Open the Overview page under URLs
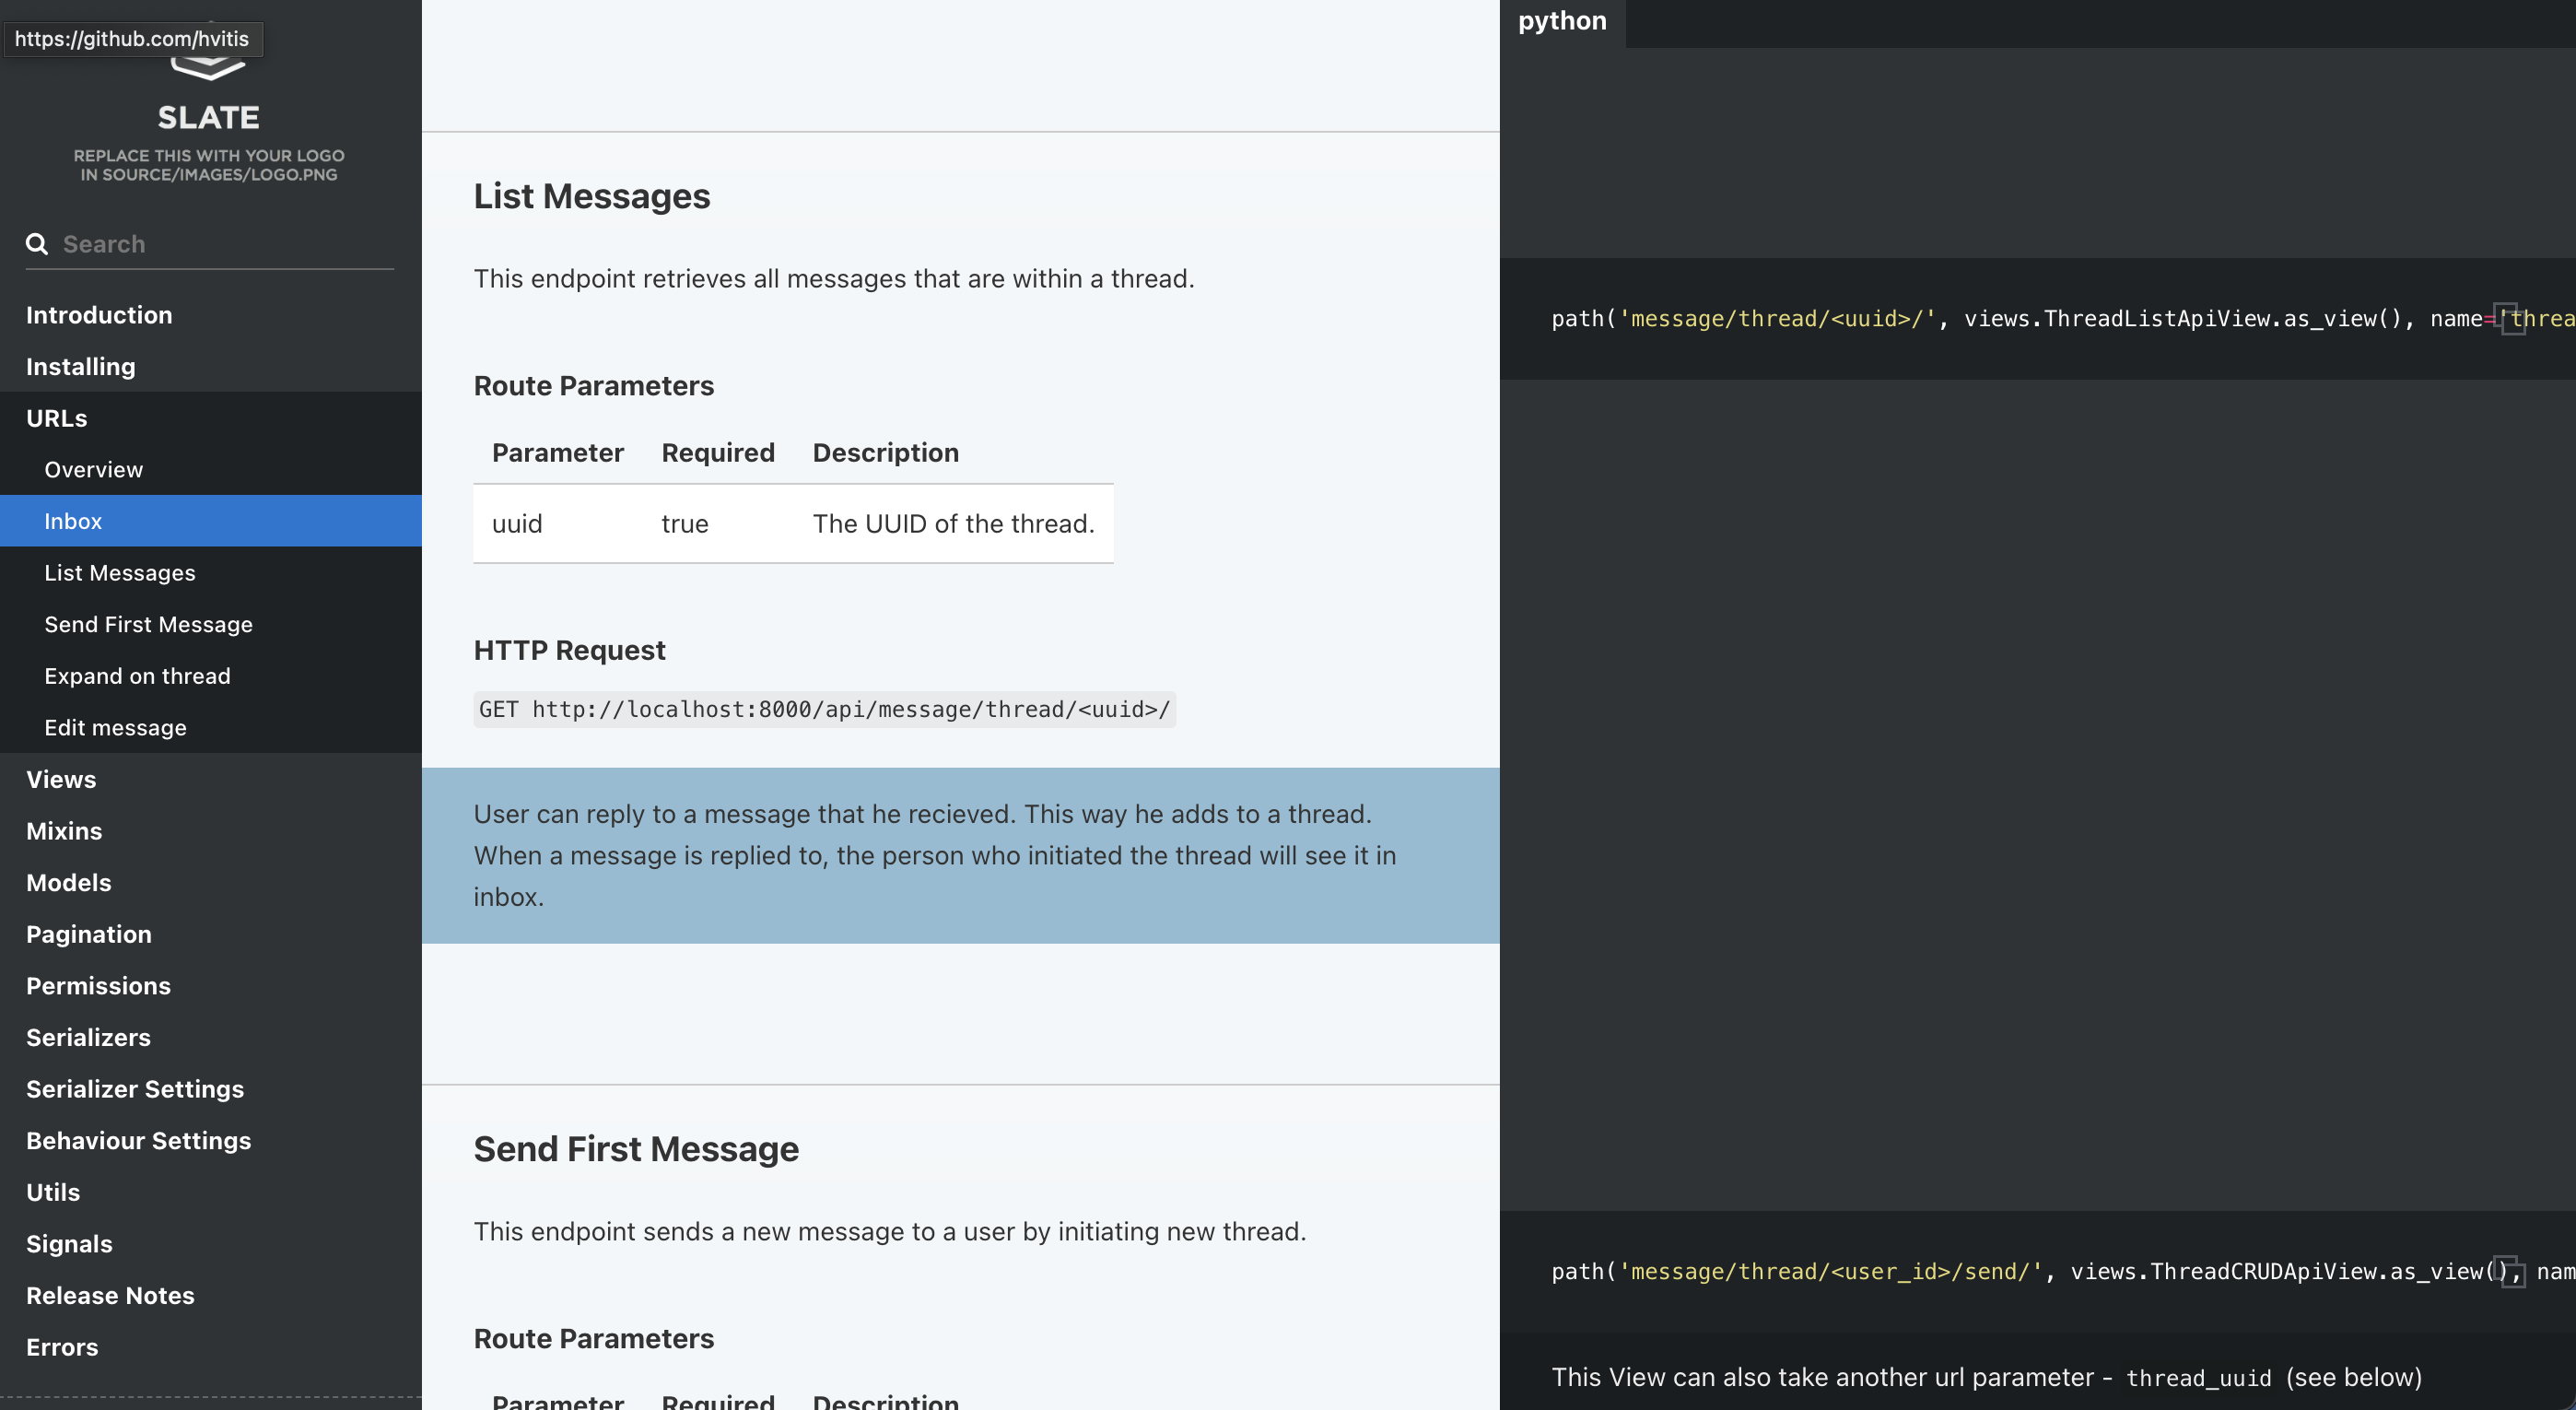This screenshot has height=1410, width=2576. point(93,469)
